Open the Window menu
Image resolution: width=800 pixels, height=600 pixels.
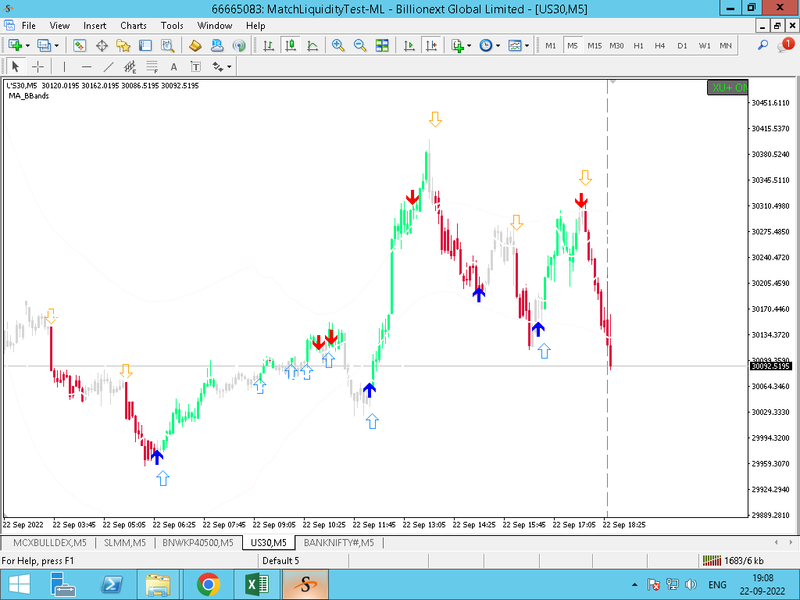pos(214,26)
